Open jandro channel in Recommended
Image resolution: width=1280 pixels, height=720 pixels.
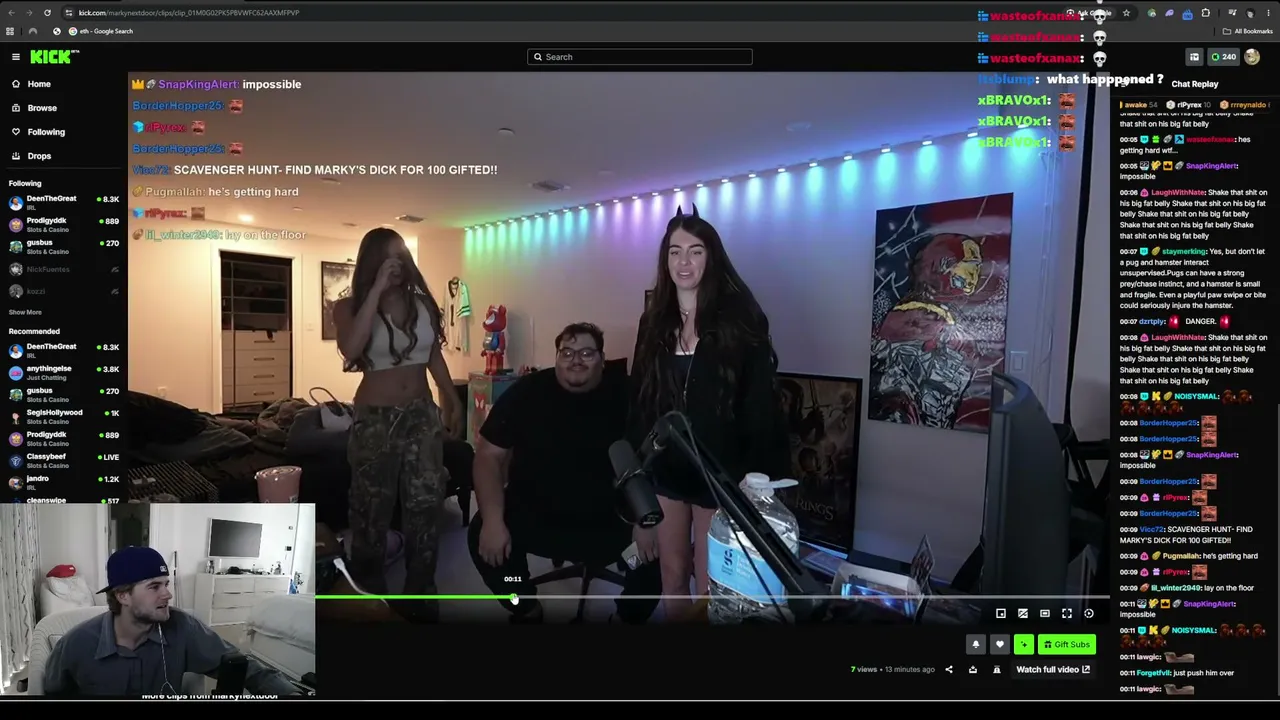pyautogui.click(x=62, y=482)
